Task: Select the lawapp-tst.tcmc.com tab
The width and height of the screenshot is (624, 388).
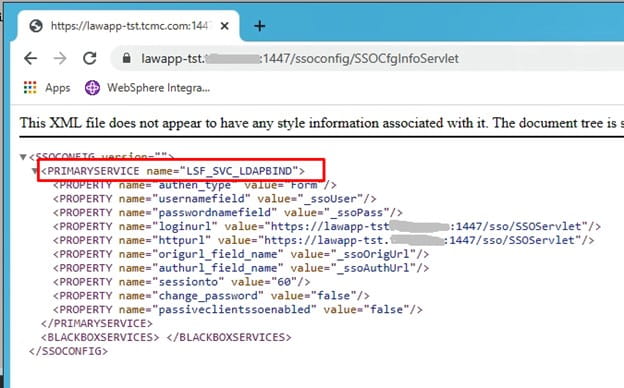Action: 128,26
